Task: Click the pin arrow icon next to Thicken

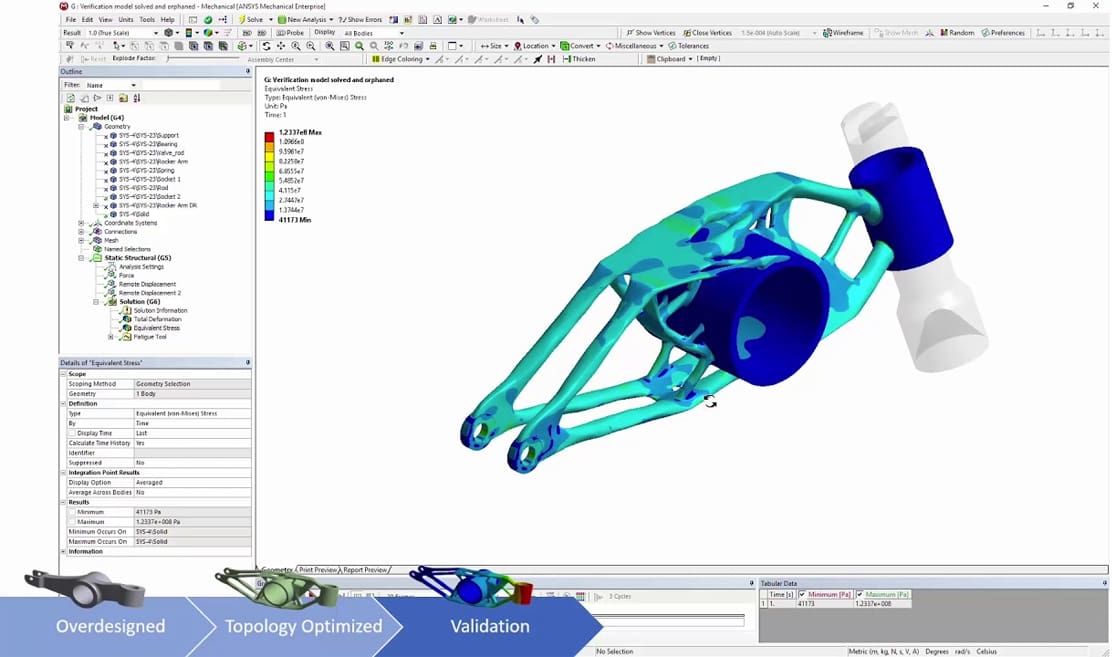Action: pos(537,59)
